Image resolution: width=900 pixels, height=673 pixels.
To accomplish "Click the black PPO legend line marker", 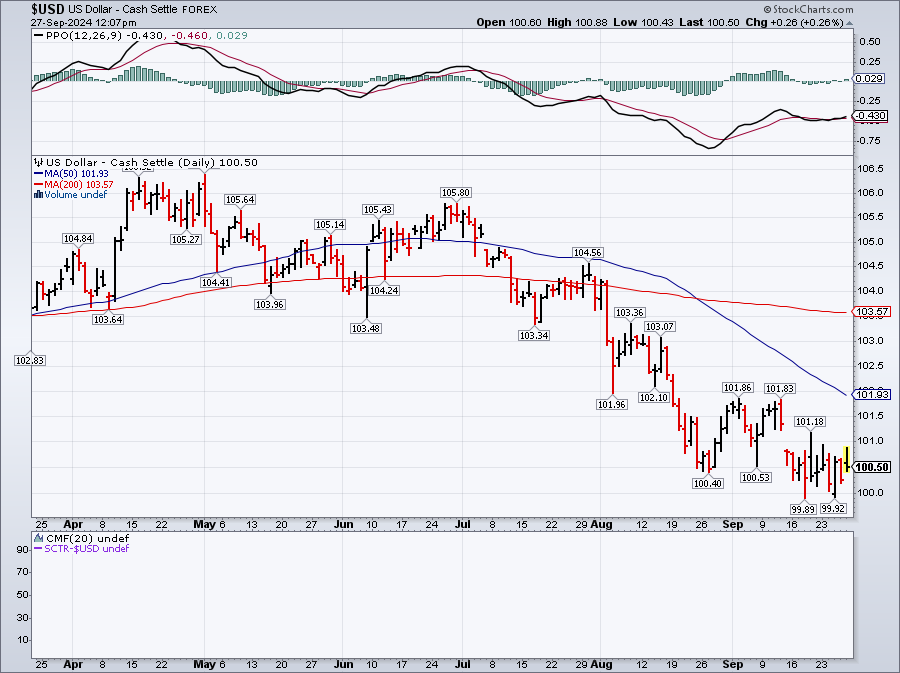I will 39,35.
